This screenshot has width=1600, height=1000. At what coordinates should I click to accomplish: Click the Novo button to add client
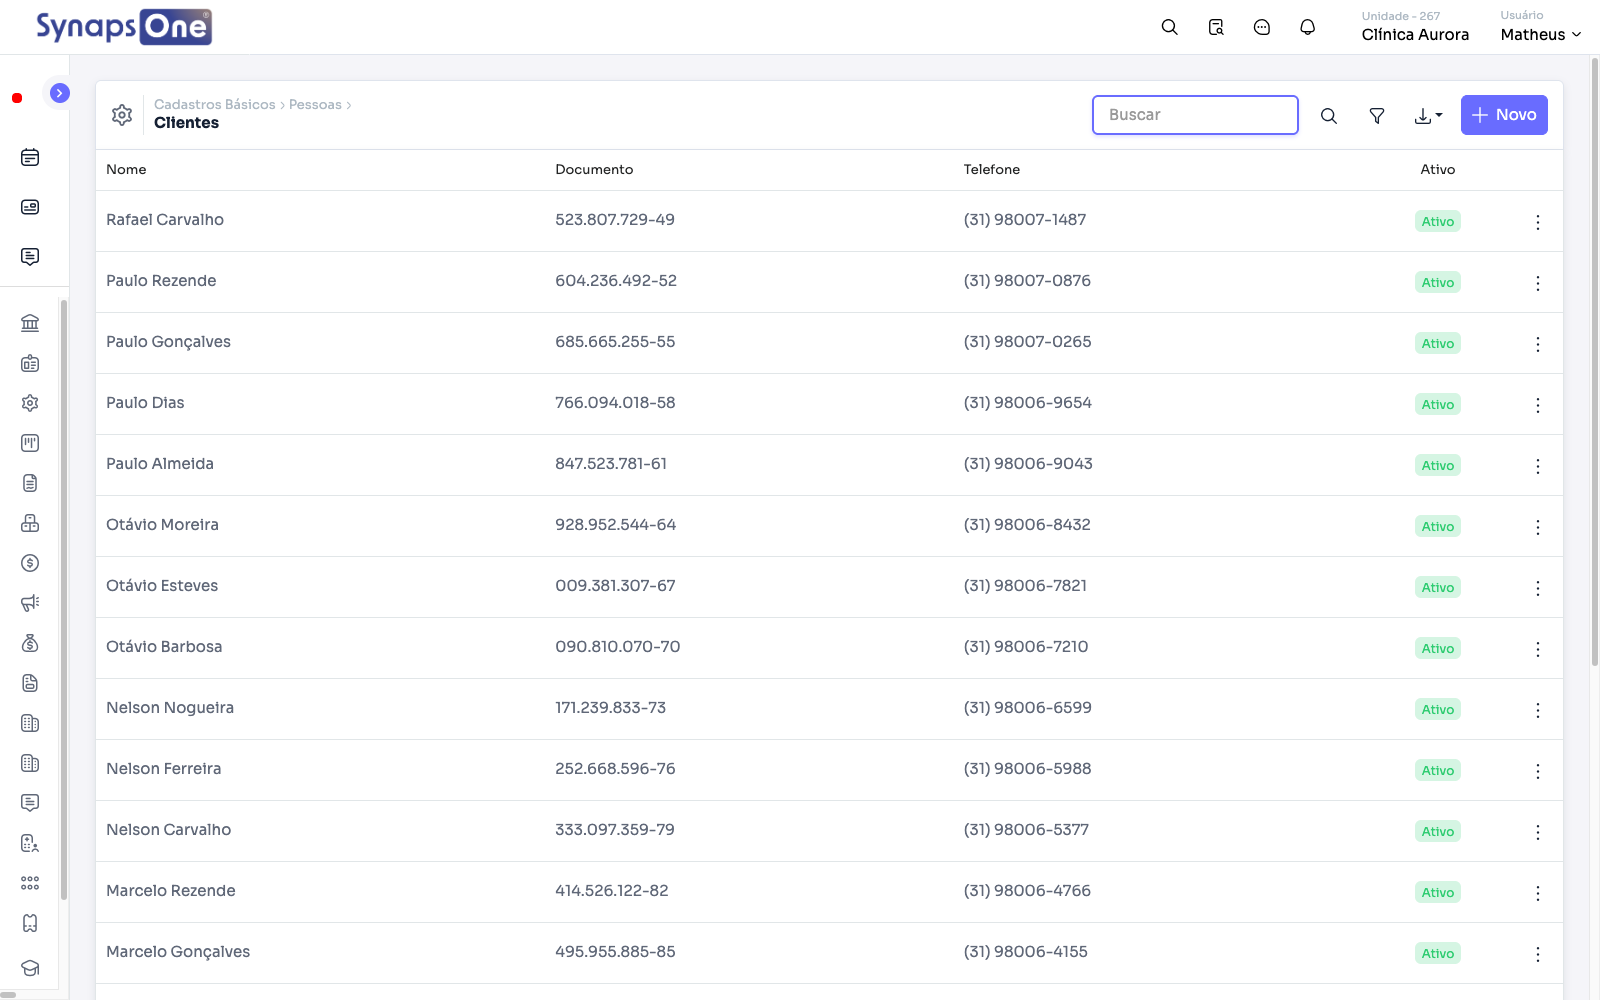(1504, 115)
